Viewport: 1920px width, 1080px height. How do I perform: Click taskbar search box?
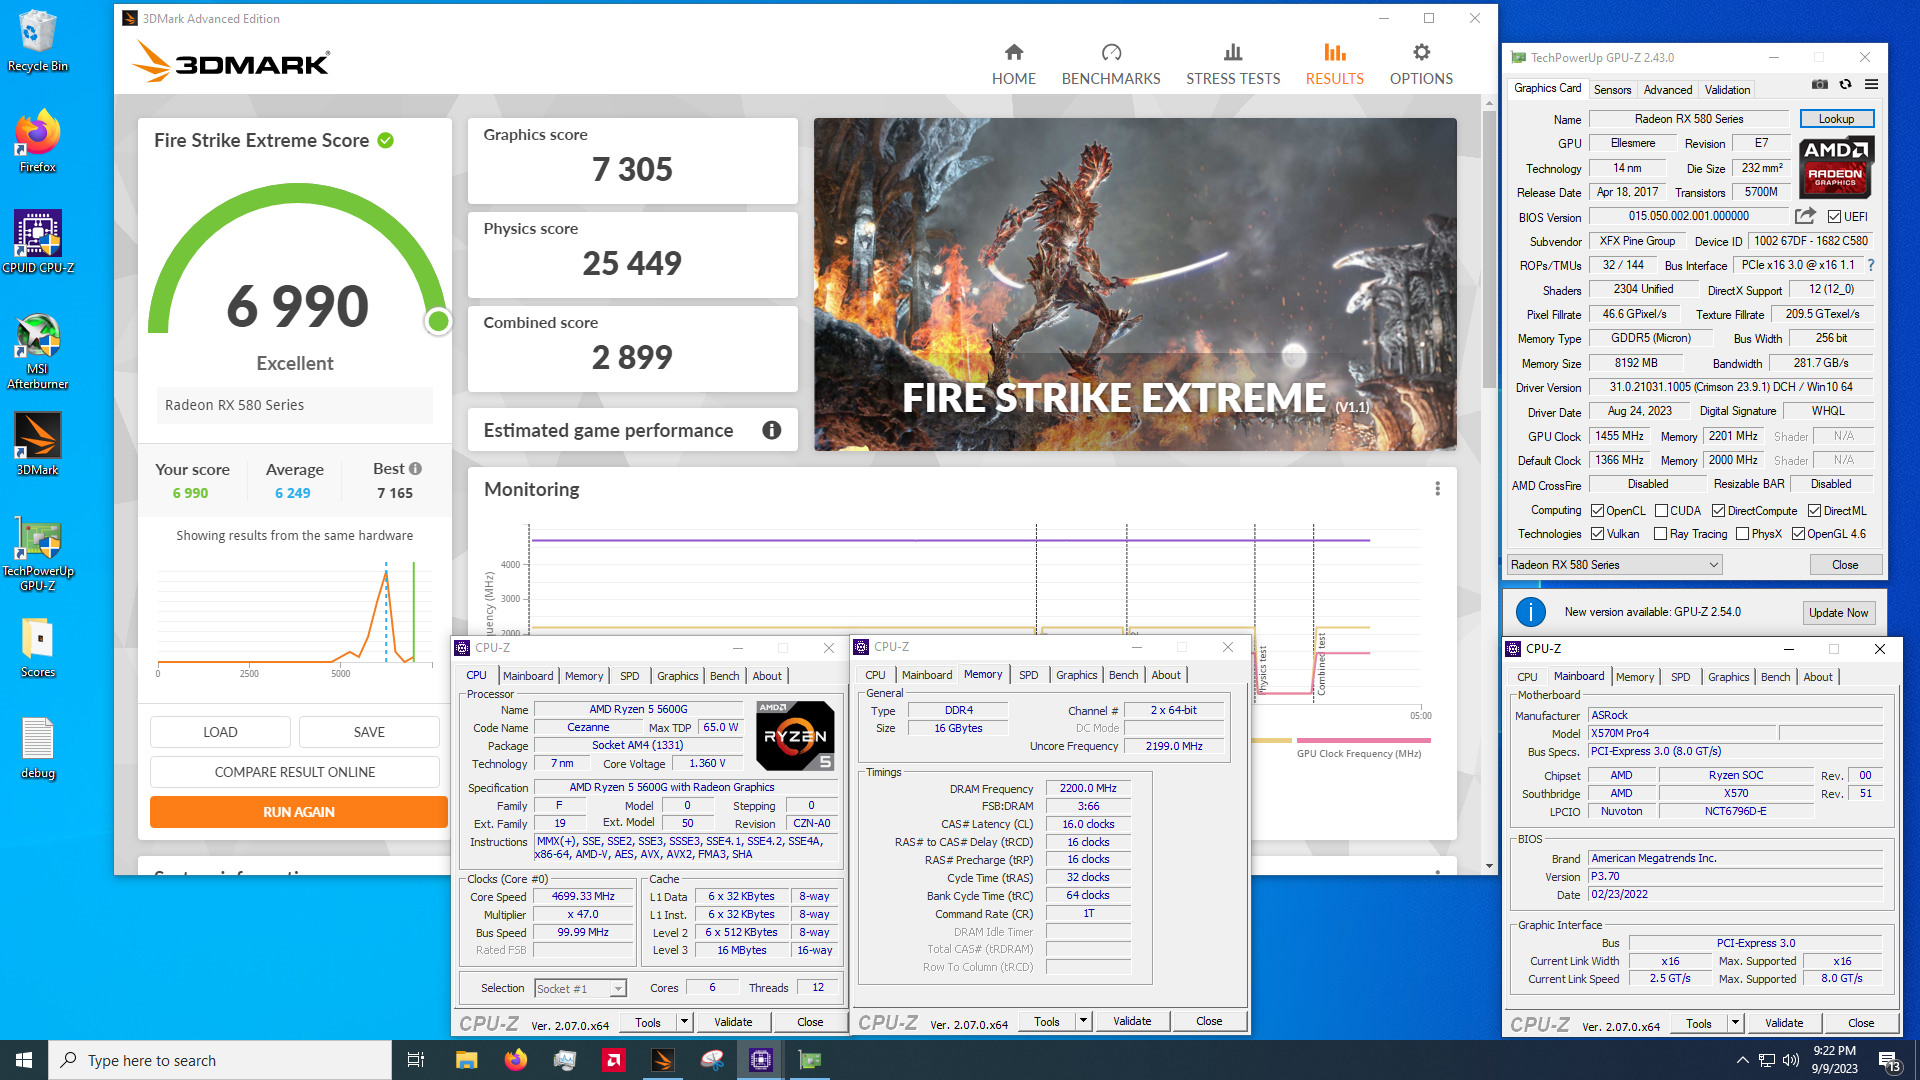(x=220, y=1060)
